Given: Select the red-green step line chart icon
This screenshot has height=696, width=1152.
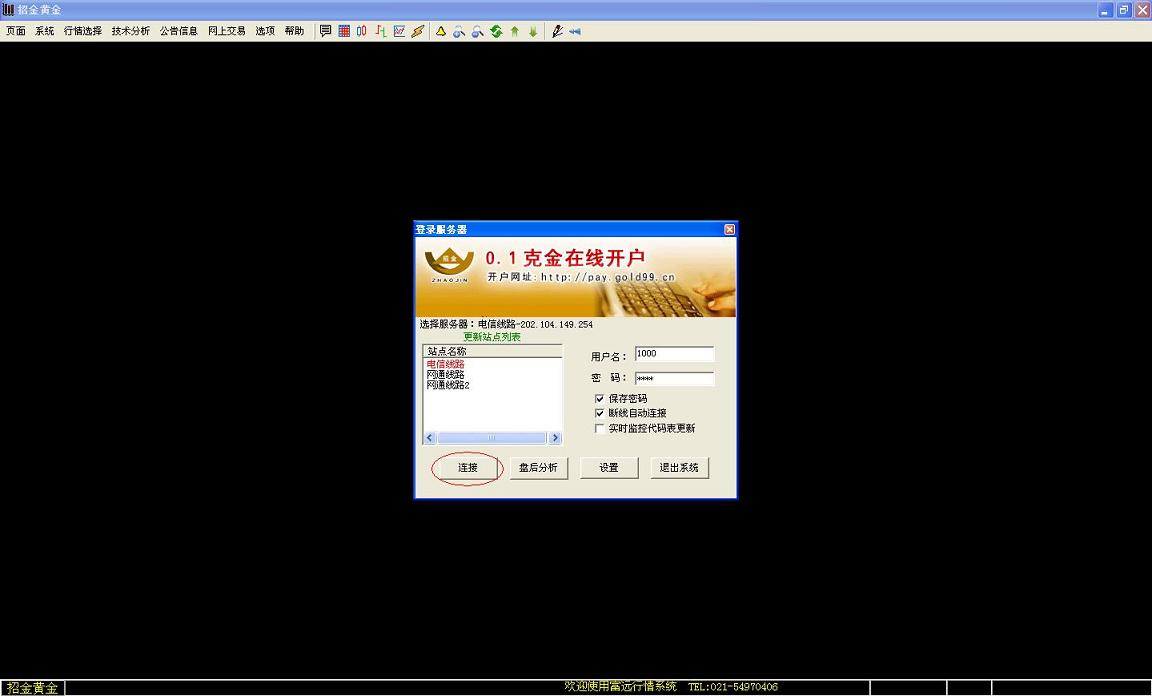Looking at the screenshot, I should coord(381,31).
